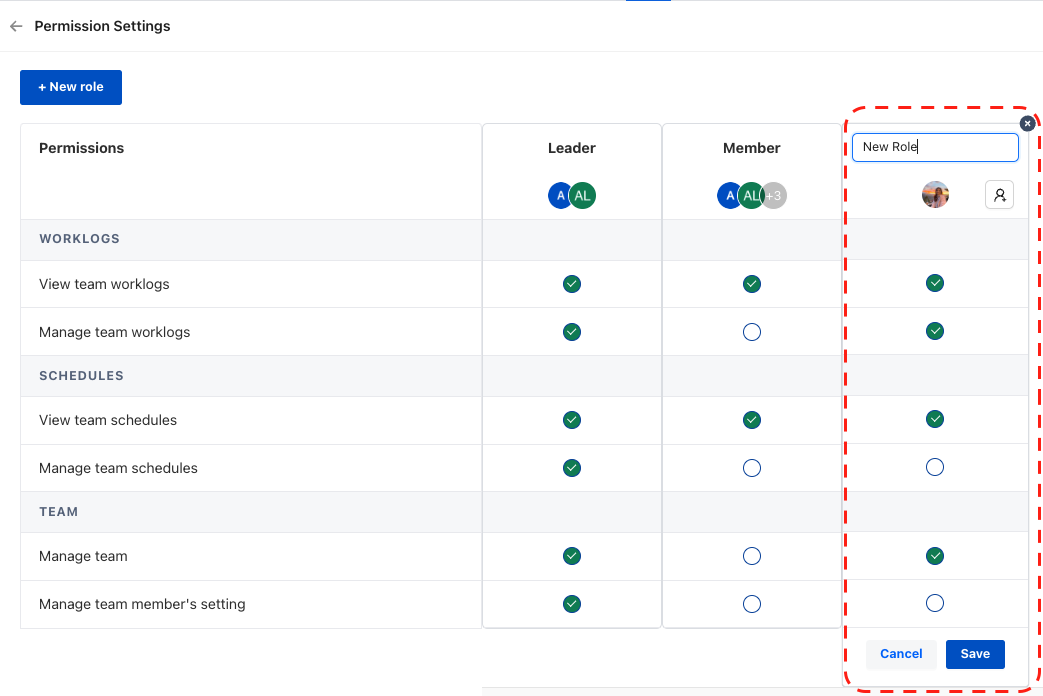Enable Manage team for Member role

(x=752, y=556)
